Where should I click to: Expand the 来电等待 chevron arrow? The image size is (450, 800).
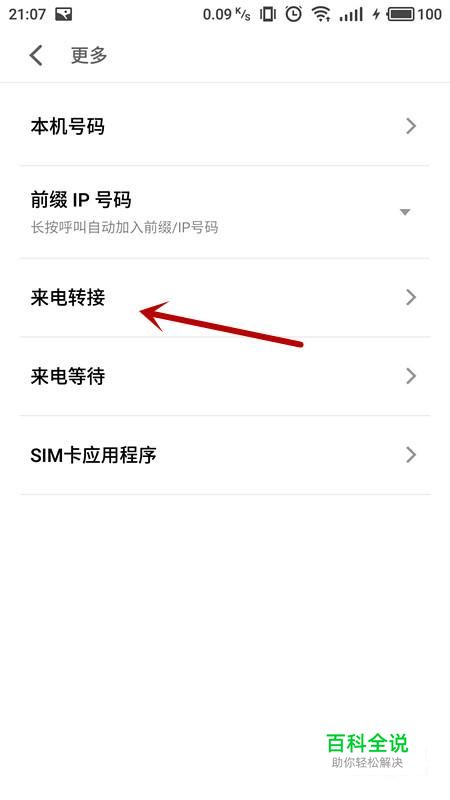(411, 376)
